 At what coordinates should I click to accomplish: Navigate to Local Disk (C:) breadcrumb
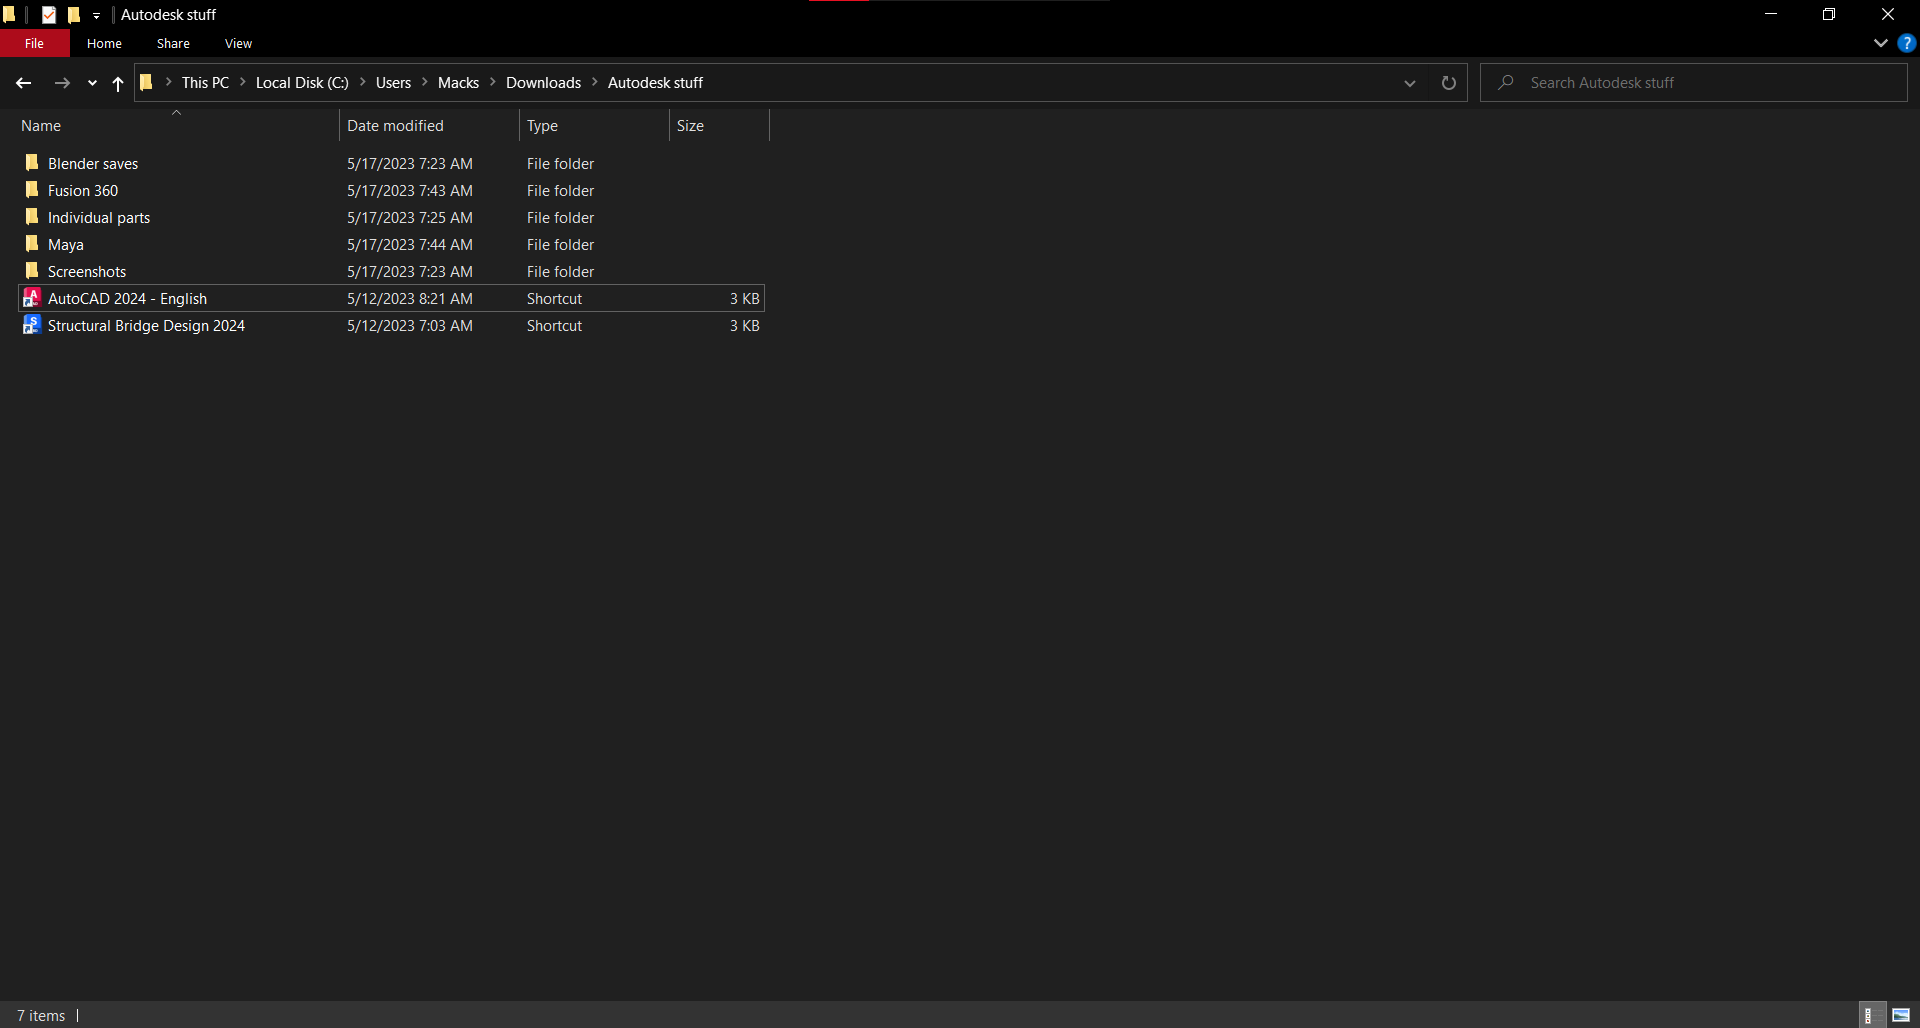(x=302, y=83)
